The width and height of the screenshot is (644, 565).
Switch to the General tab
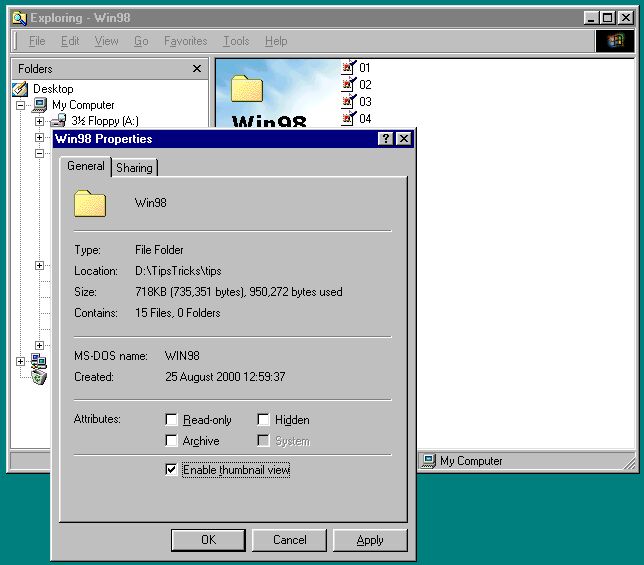point(86,166)
